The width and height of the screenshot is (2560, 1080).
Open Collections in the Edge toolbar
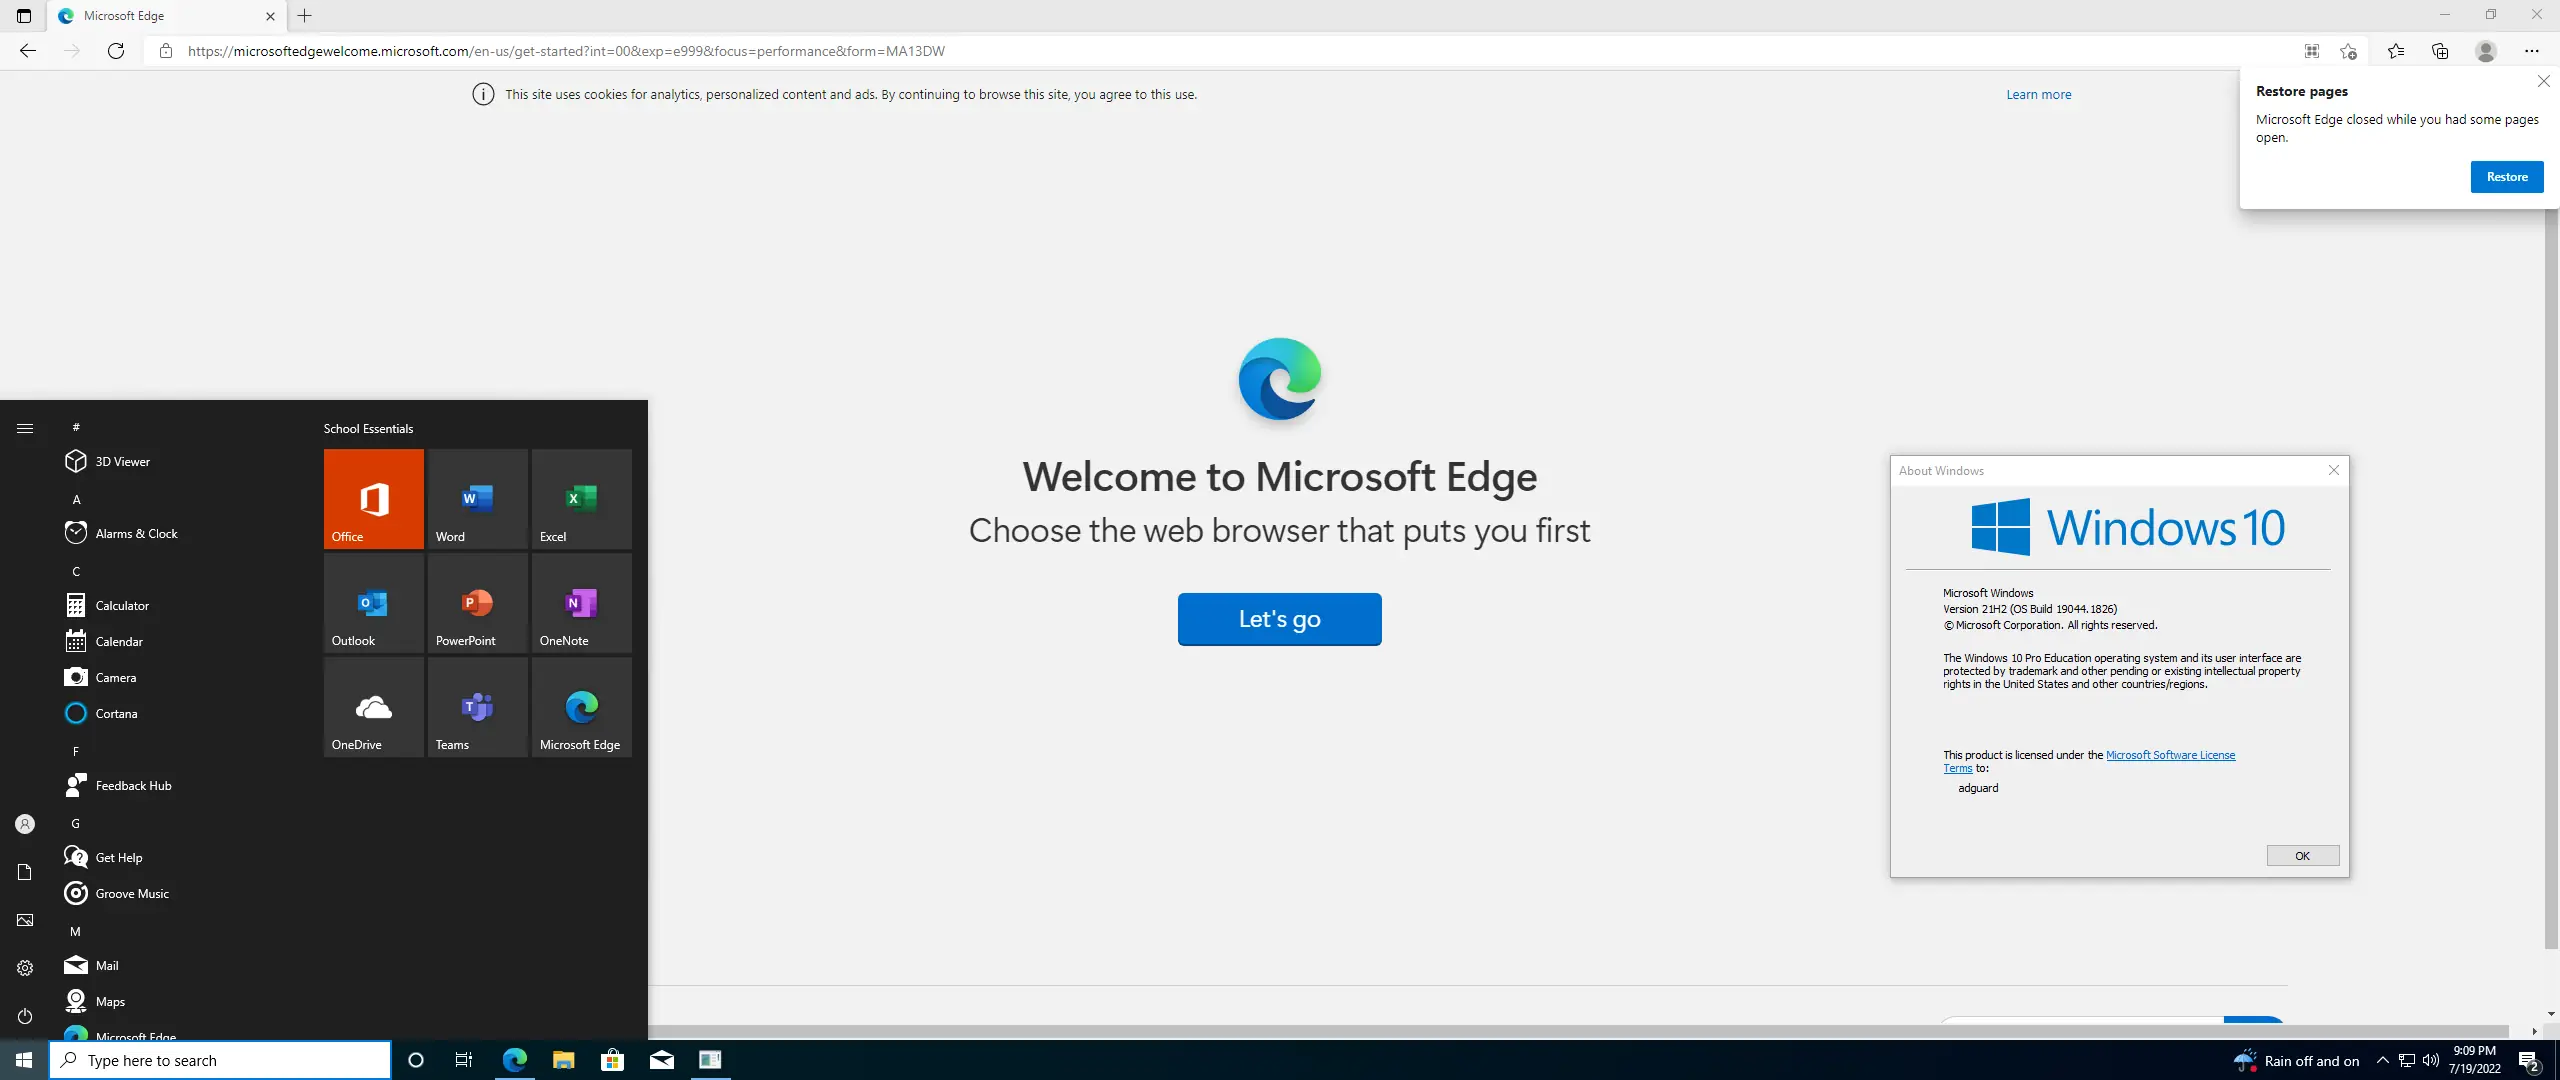point(2440,51)
